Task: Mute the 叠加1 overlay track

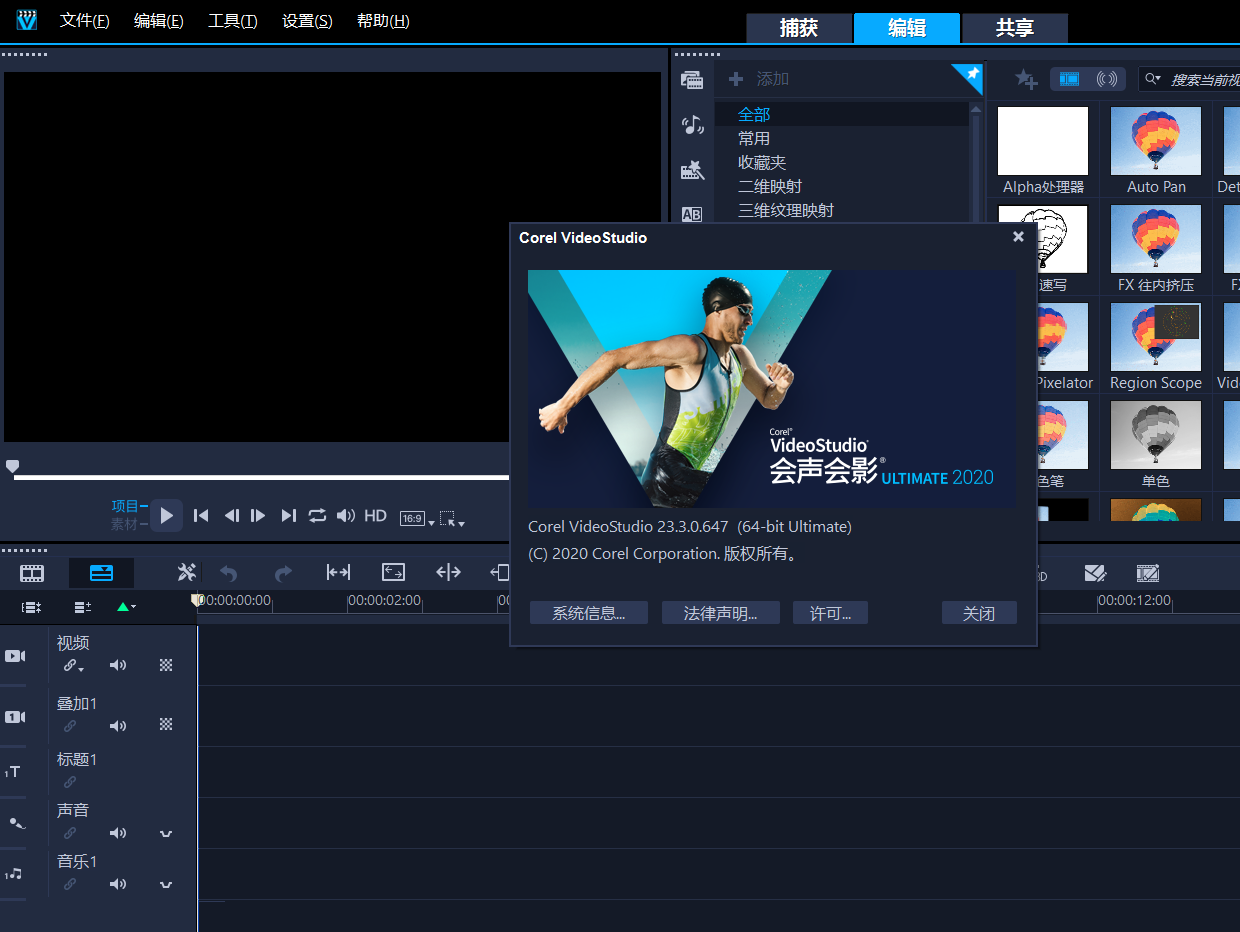Action: pyautogui.click(x=118, y=726)
